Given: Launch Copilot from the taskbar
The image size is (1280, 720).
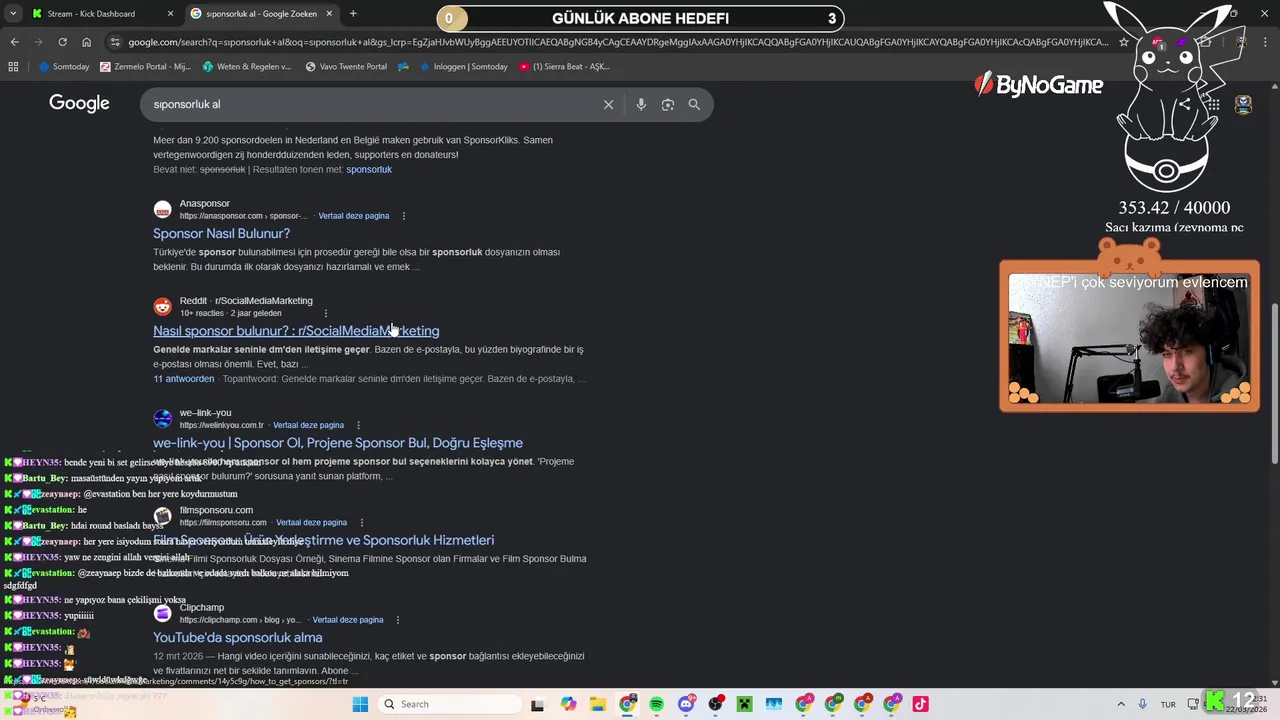Looking at the screenshot, I should 568,704.
